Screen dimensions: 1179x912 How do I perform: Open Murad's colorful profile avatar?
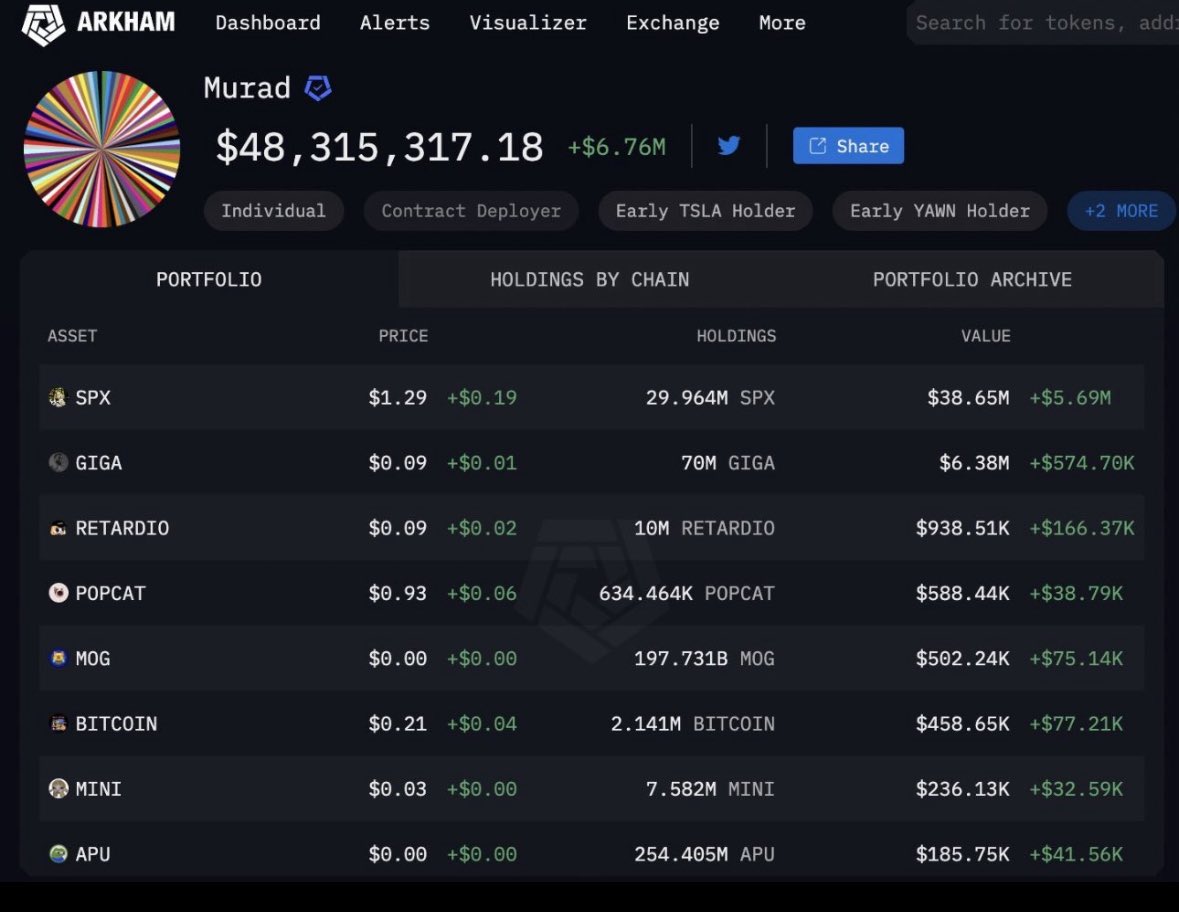pos(102,149)
